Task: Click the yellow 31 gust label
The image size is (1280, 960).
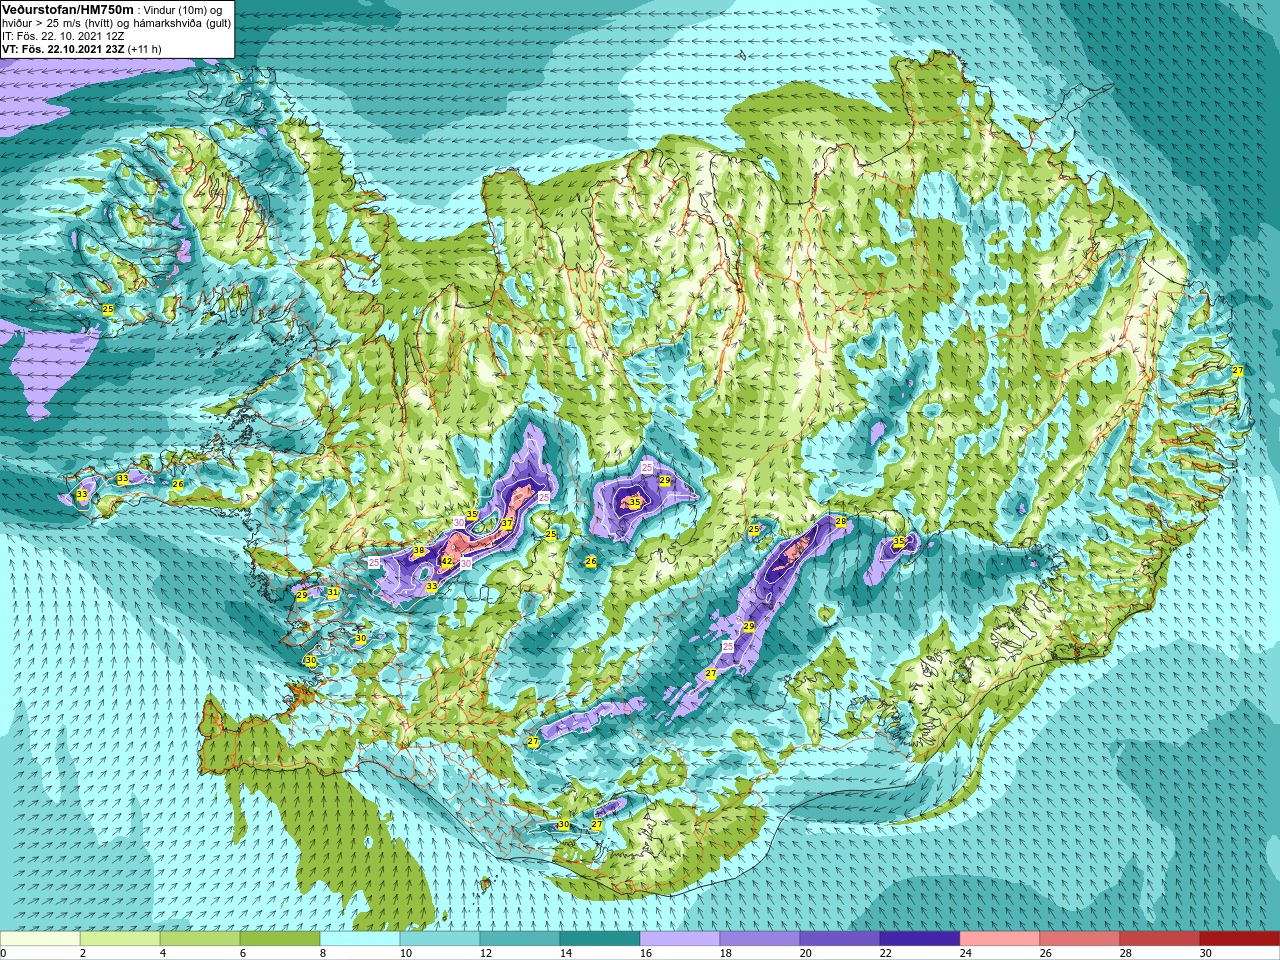Action: tap(333, 592)
